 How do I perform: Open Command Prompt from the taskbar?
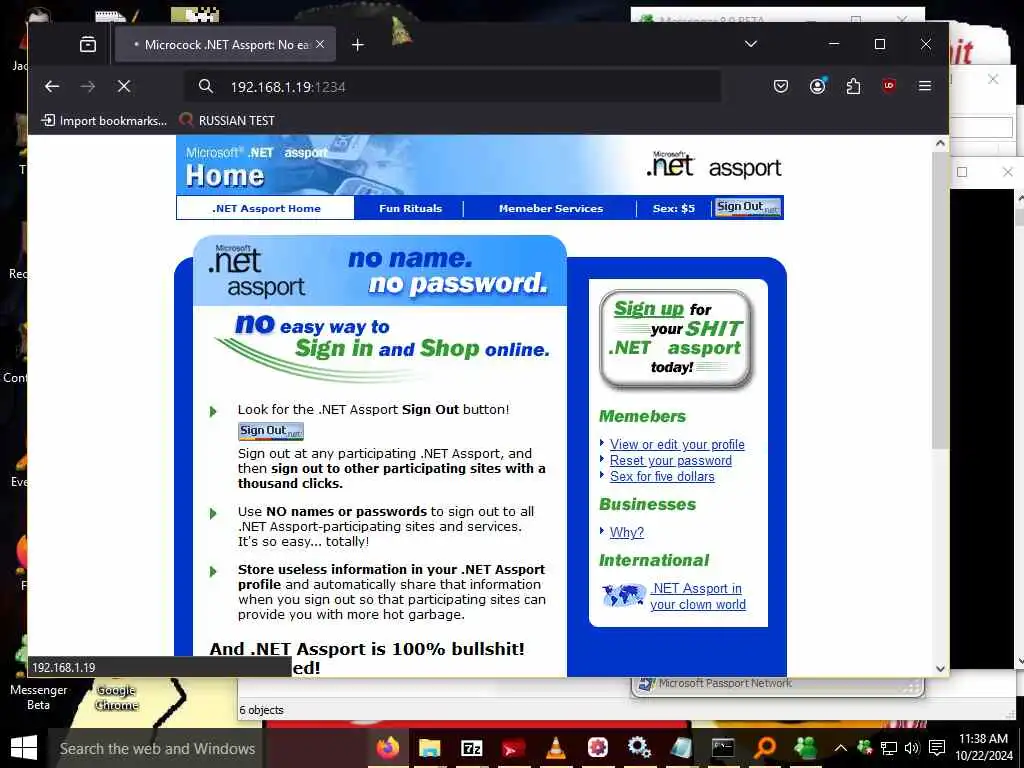pyautogui.click(x=722, y=747)
